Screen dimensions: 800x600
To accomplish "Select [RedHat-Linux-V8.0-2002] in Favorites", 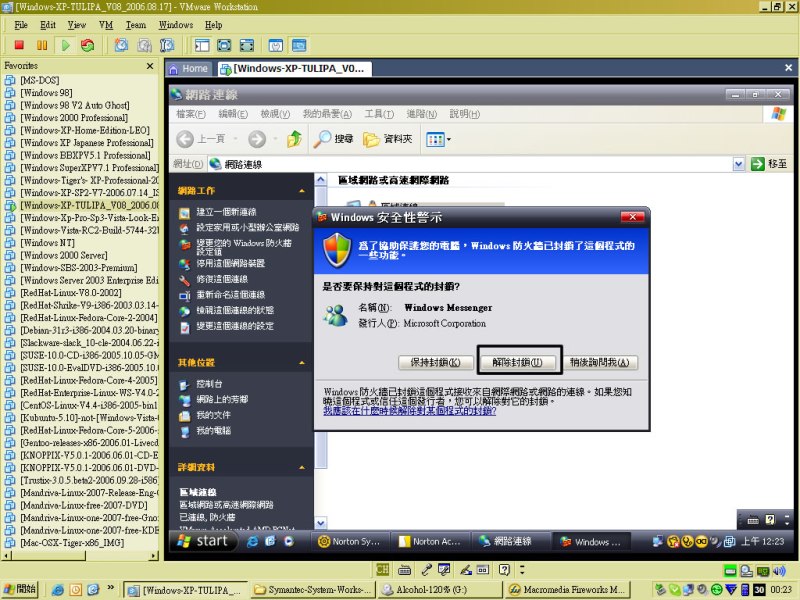I will point(71,293).
